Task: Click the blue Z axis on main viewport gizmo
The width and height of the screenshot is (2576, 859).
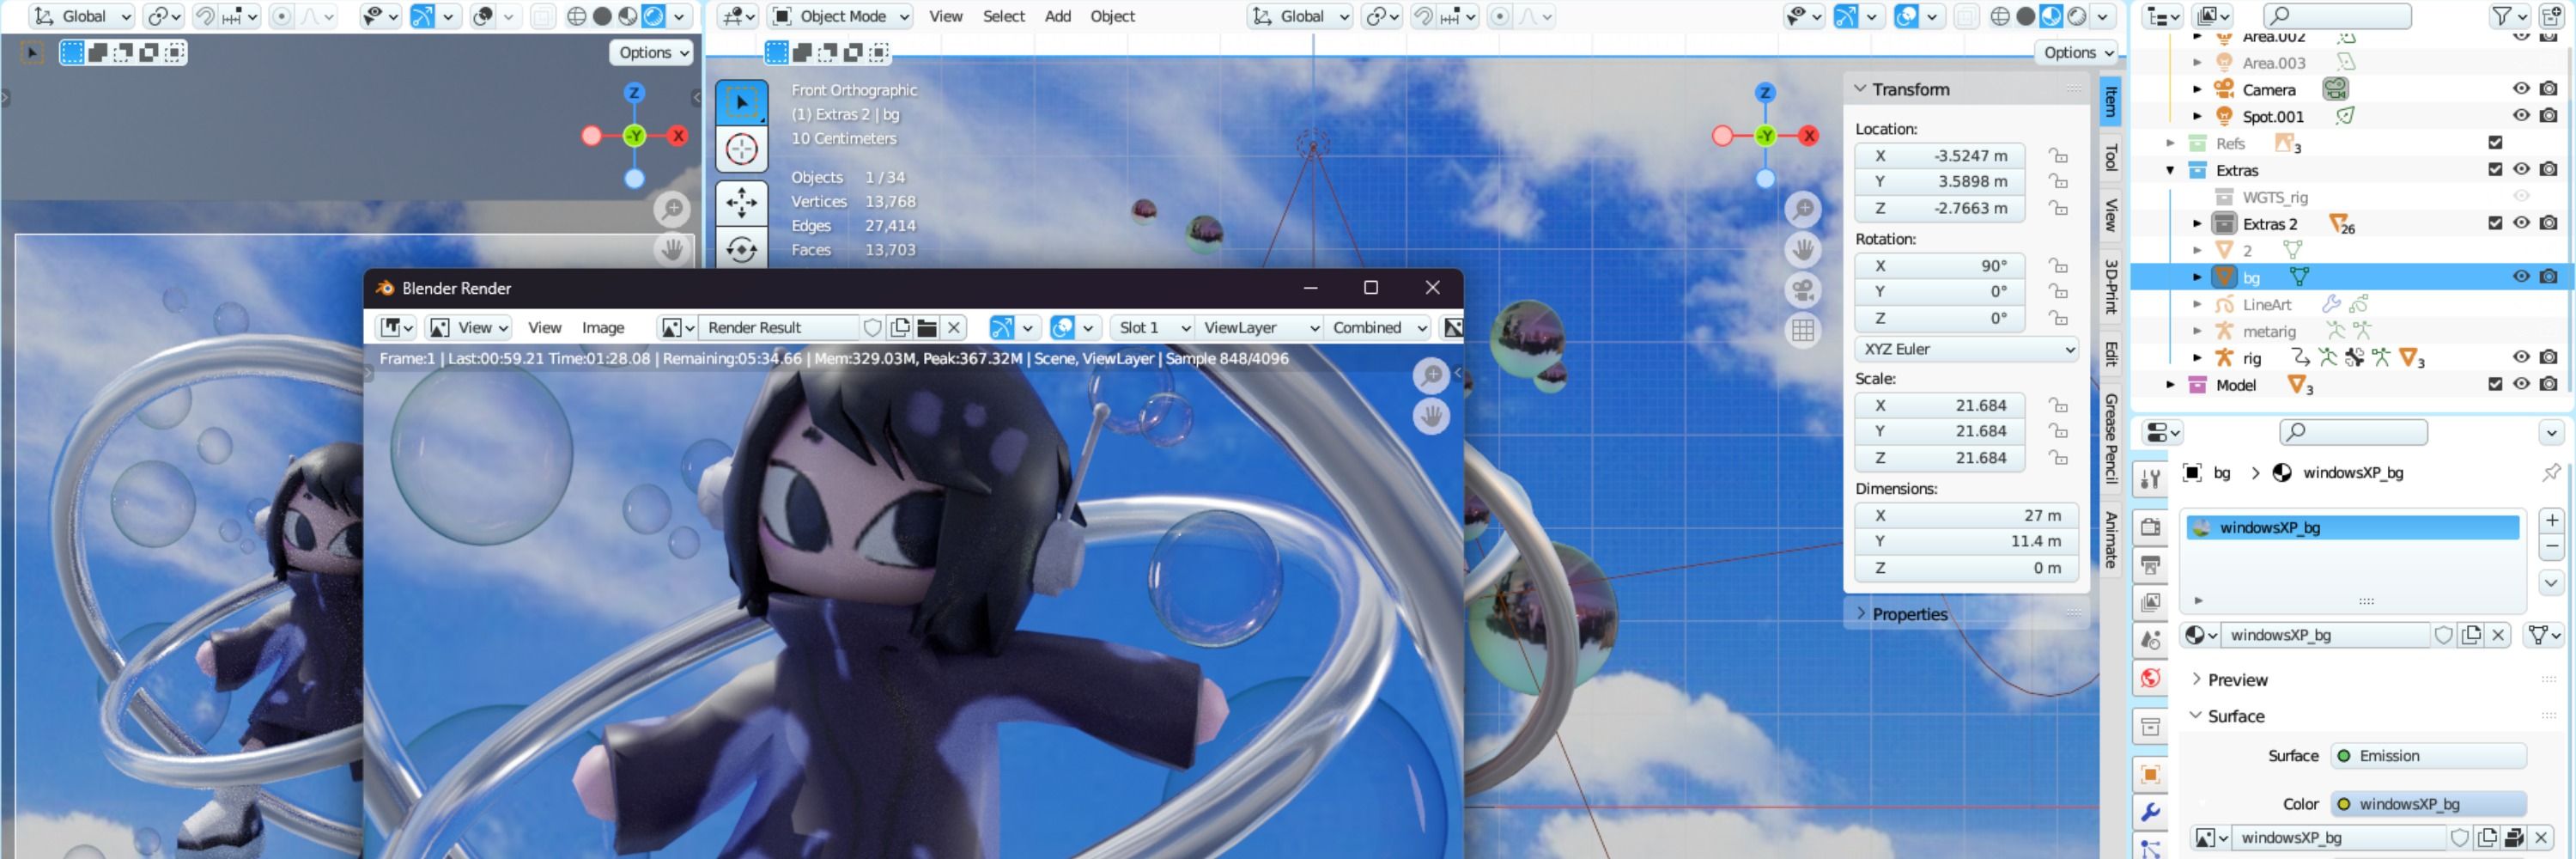Action: [x=1765, y=92]
